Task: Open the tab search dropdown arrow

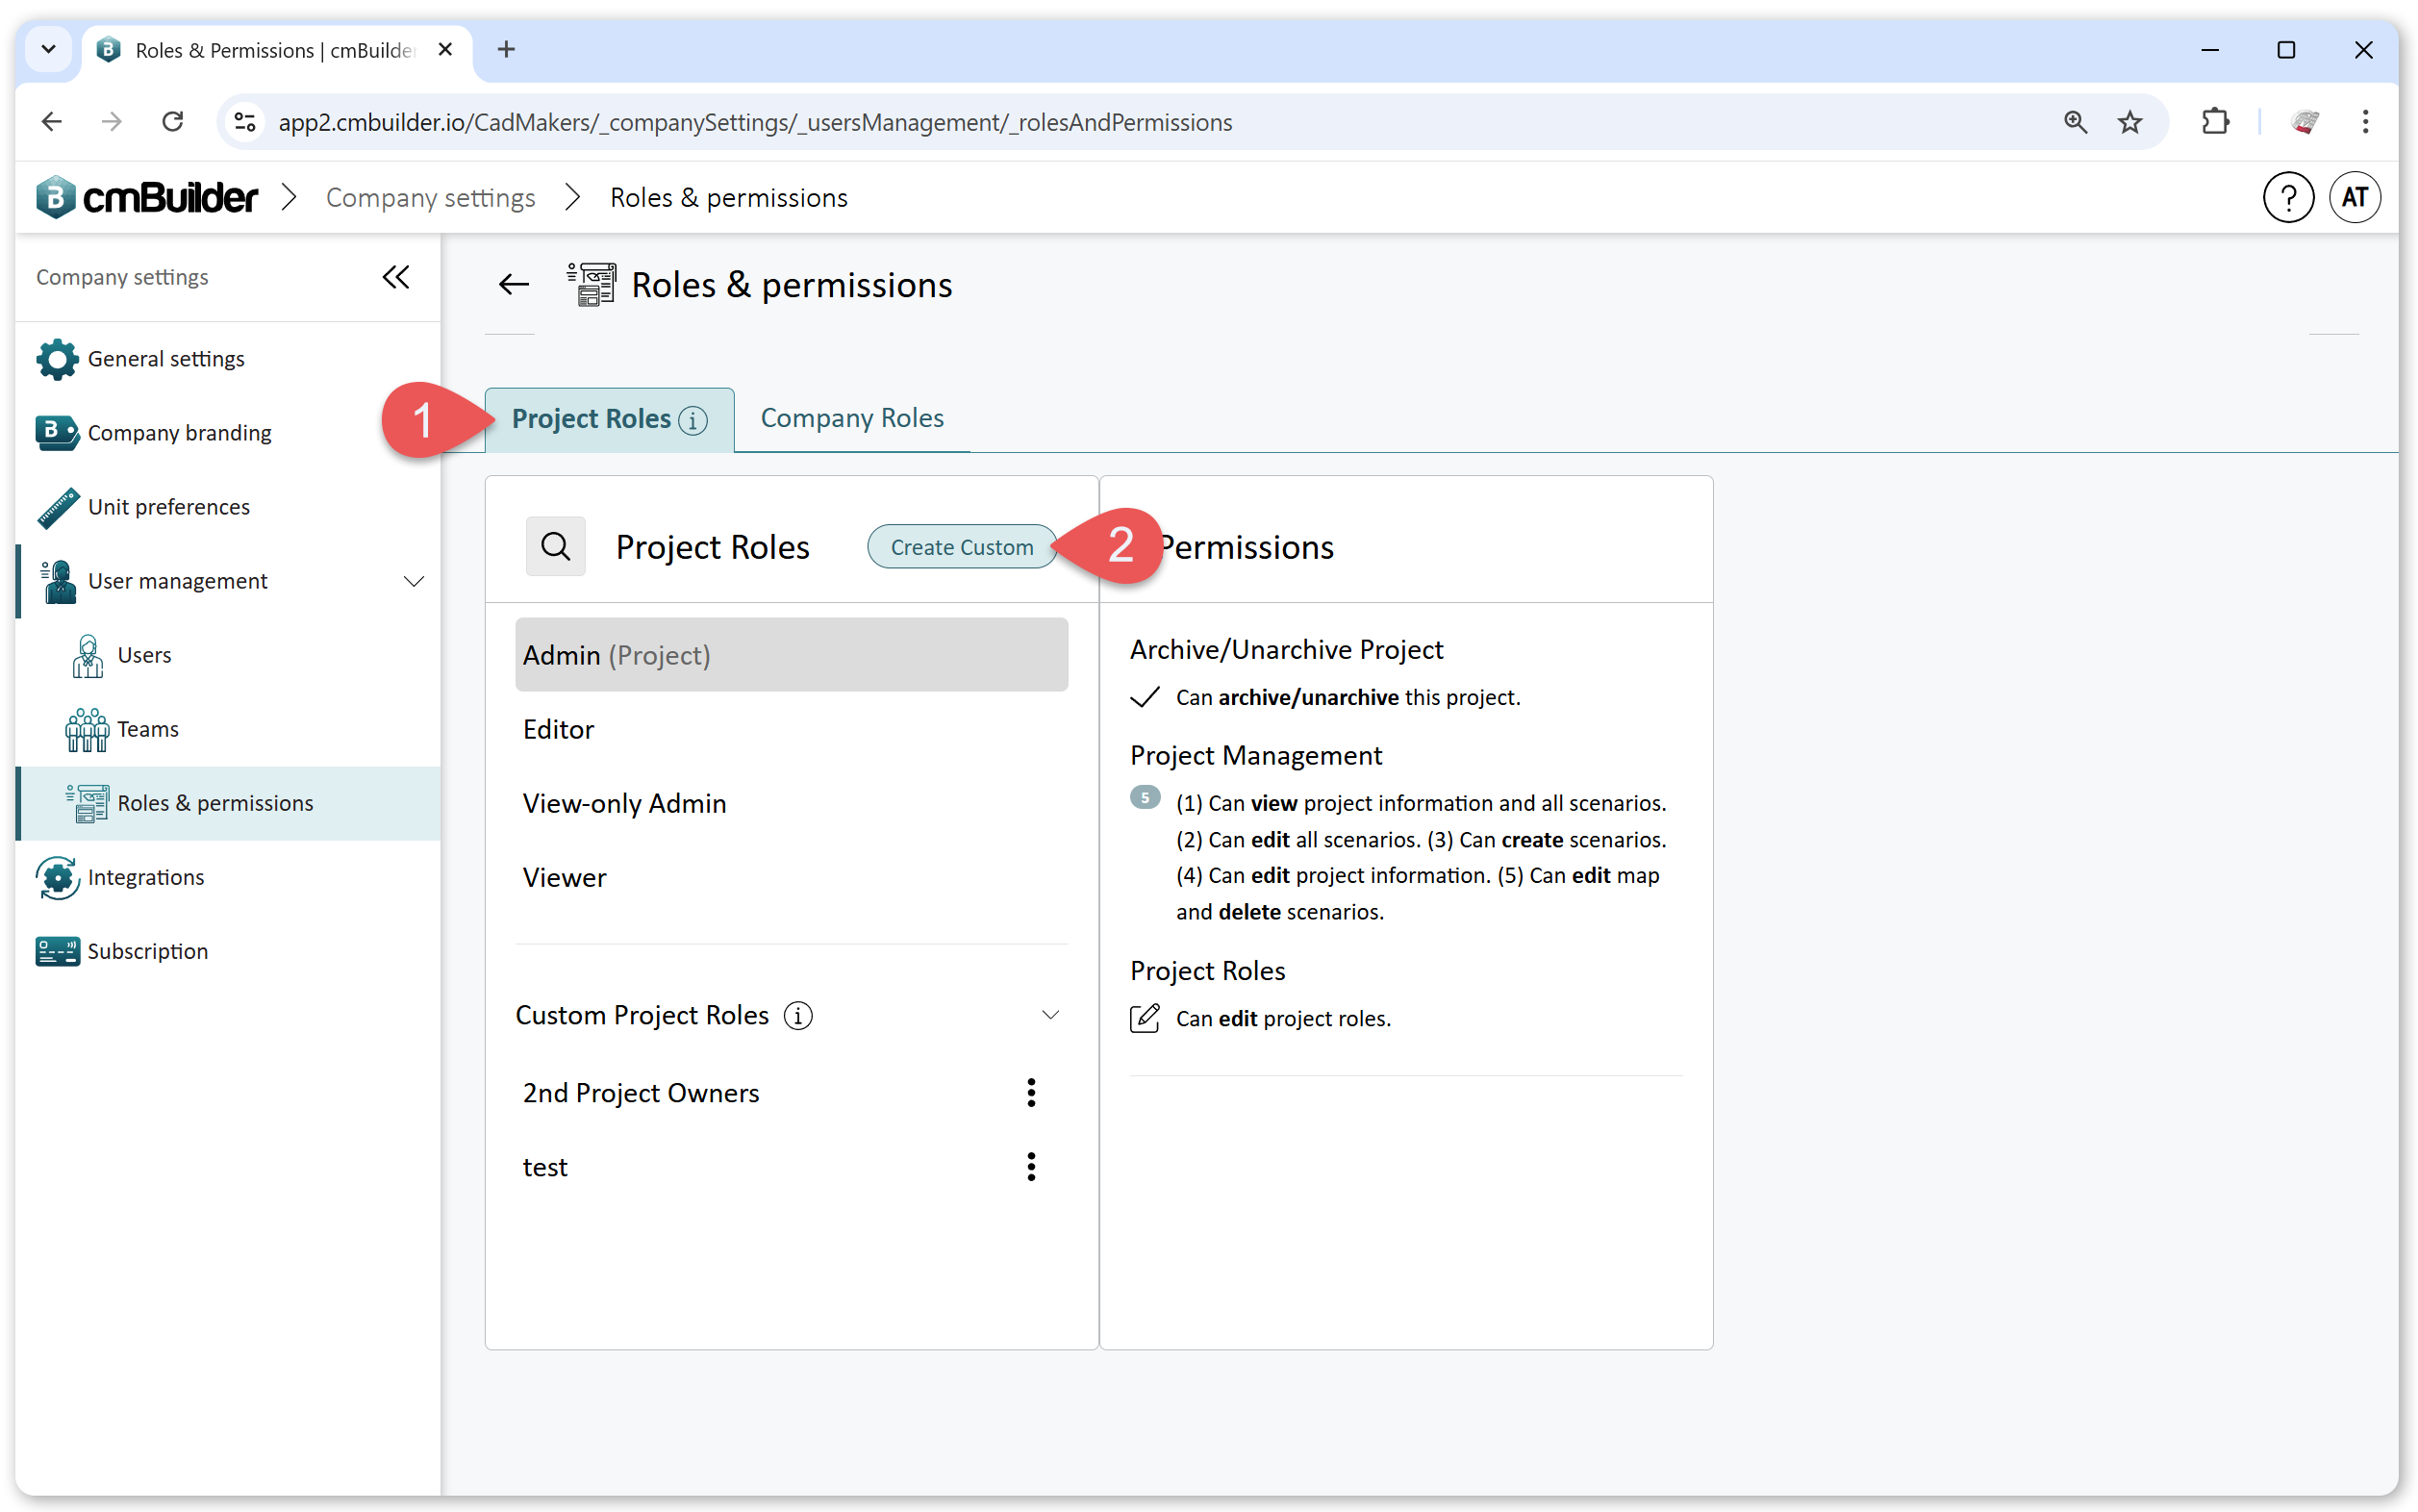Action: [48, 49]
